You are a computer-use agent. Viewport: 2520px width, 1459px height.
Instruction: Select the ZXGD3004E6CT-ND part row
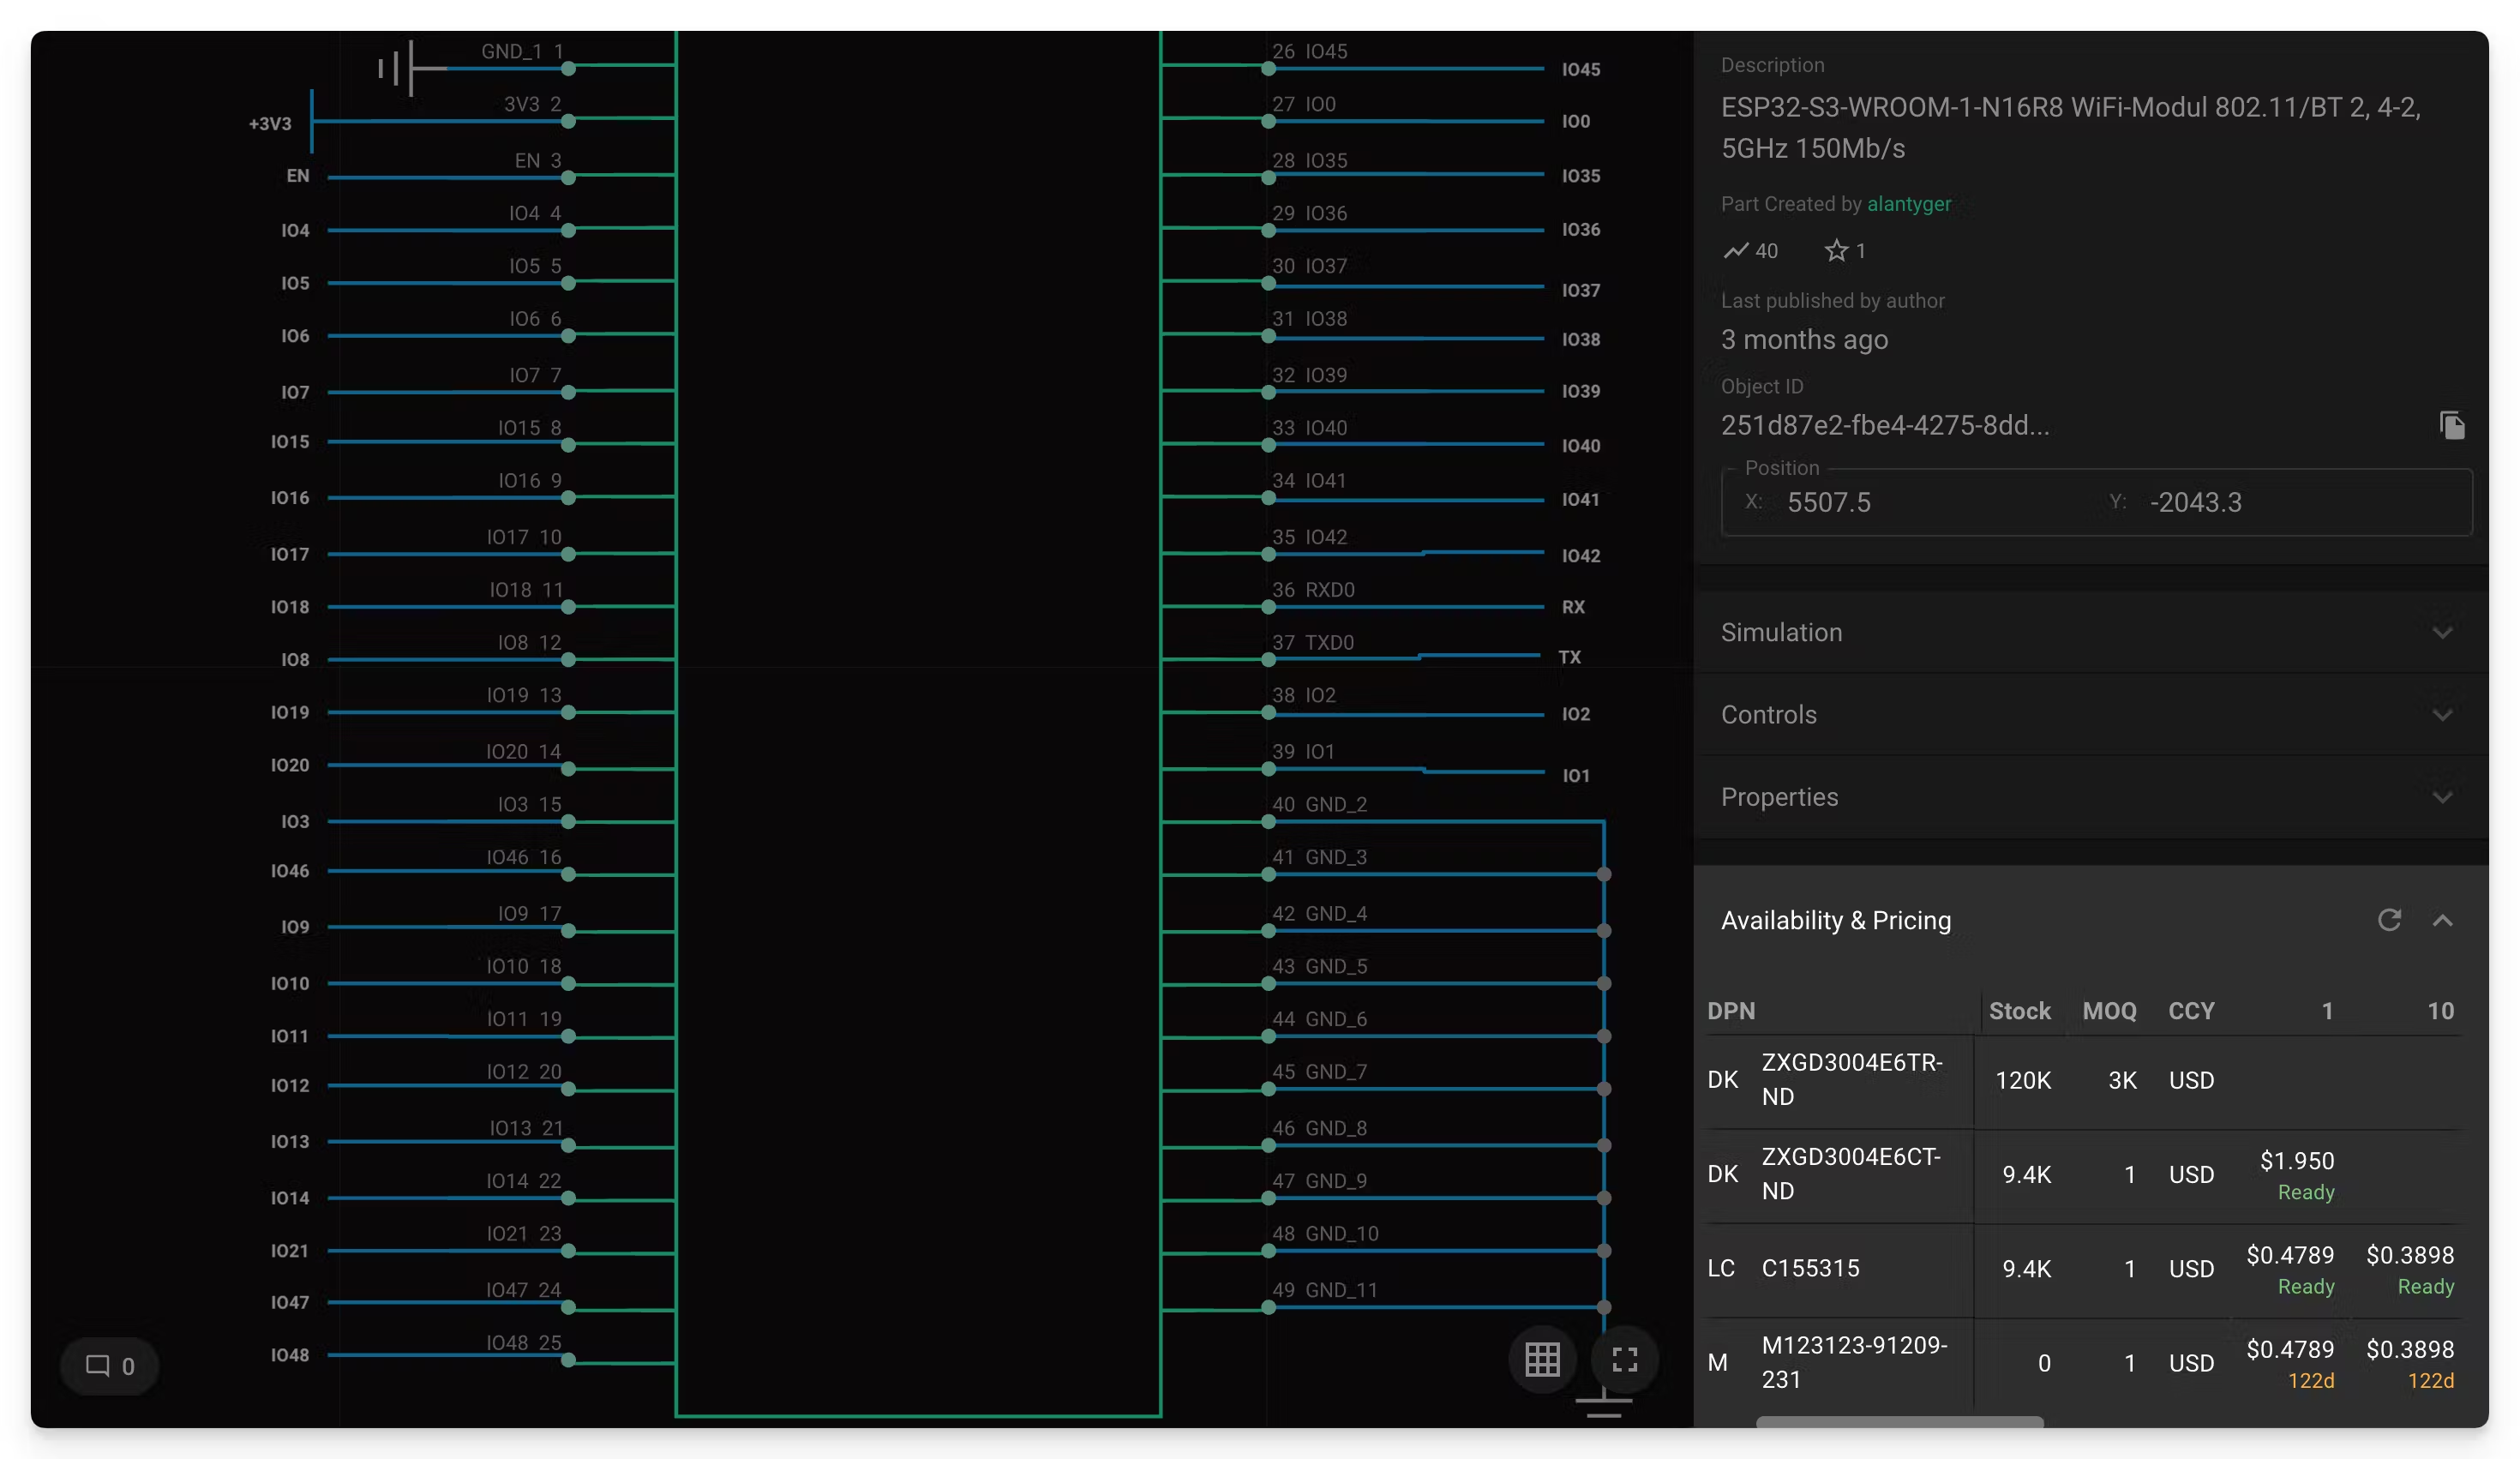[x=2083, y=1174]
